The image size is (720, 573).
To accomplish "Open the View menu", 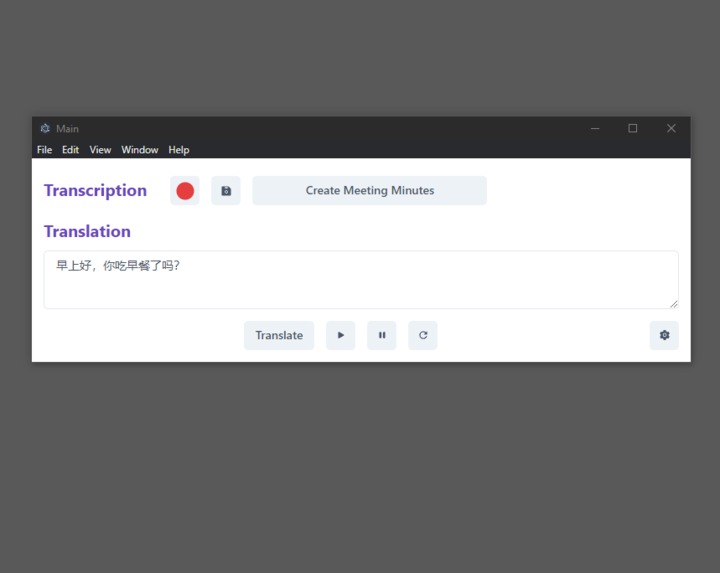I will pos(100,150).
